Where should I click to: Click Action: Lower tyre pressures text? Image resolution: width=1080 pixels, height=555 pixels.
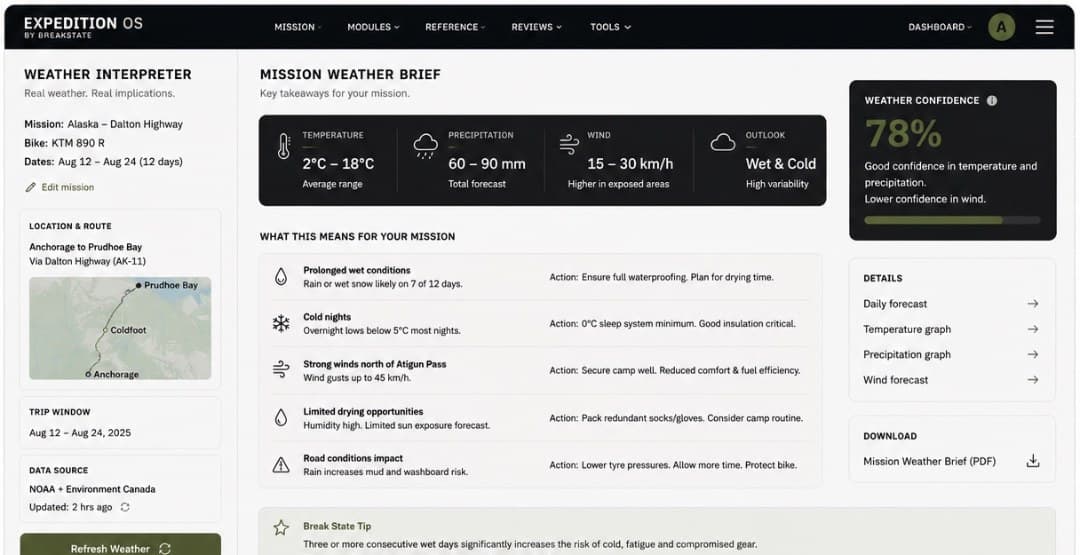[x=673, y=465]
